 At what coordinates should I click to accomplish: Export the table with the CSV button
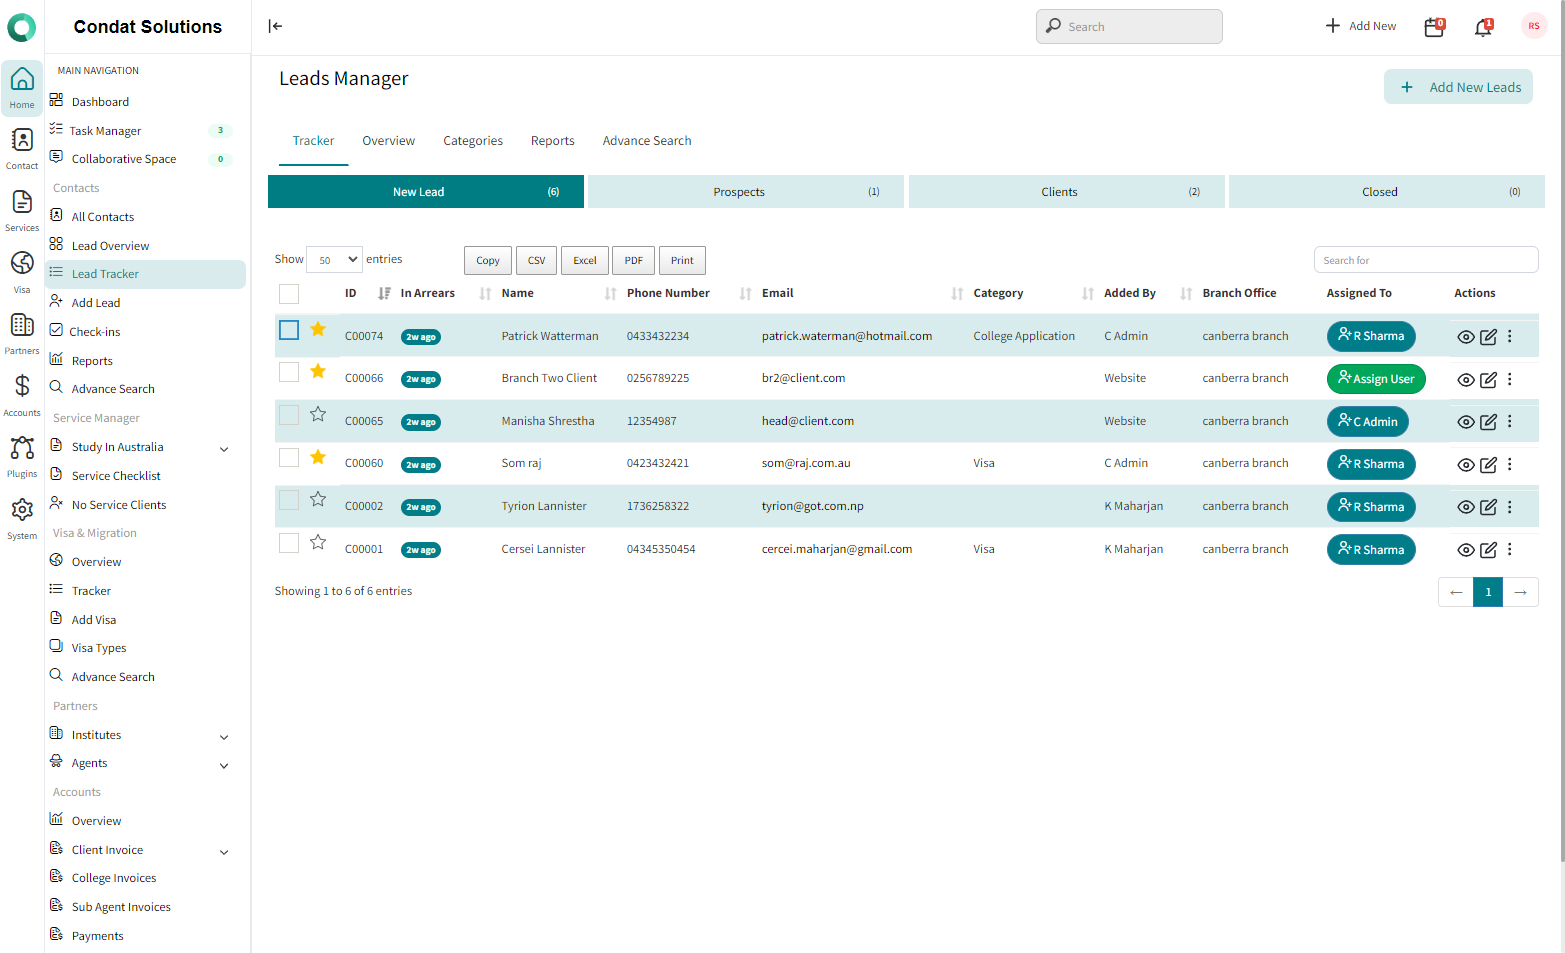pos(537,260)
